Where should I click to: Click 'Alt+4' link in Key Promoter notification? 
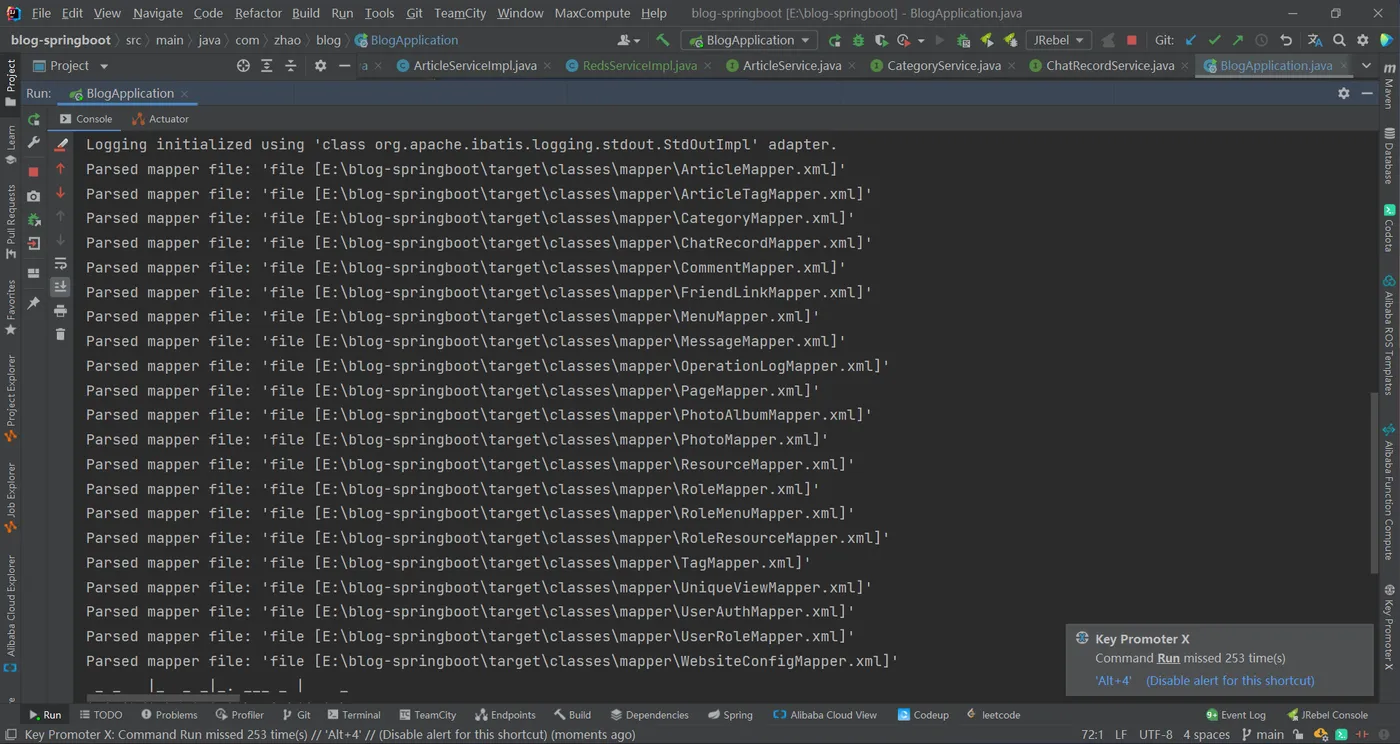[1113, 680]
